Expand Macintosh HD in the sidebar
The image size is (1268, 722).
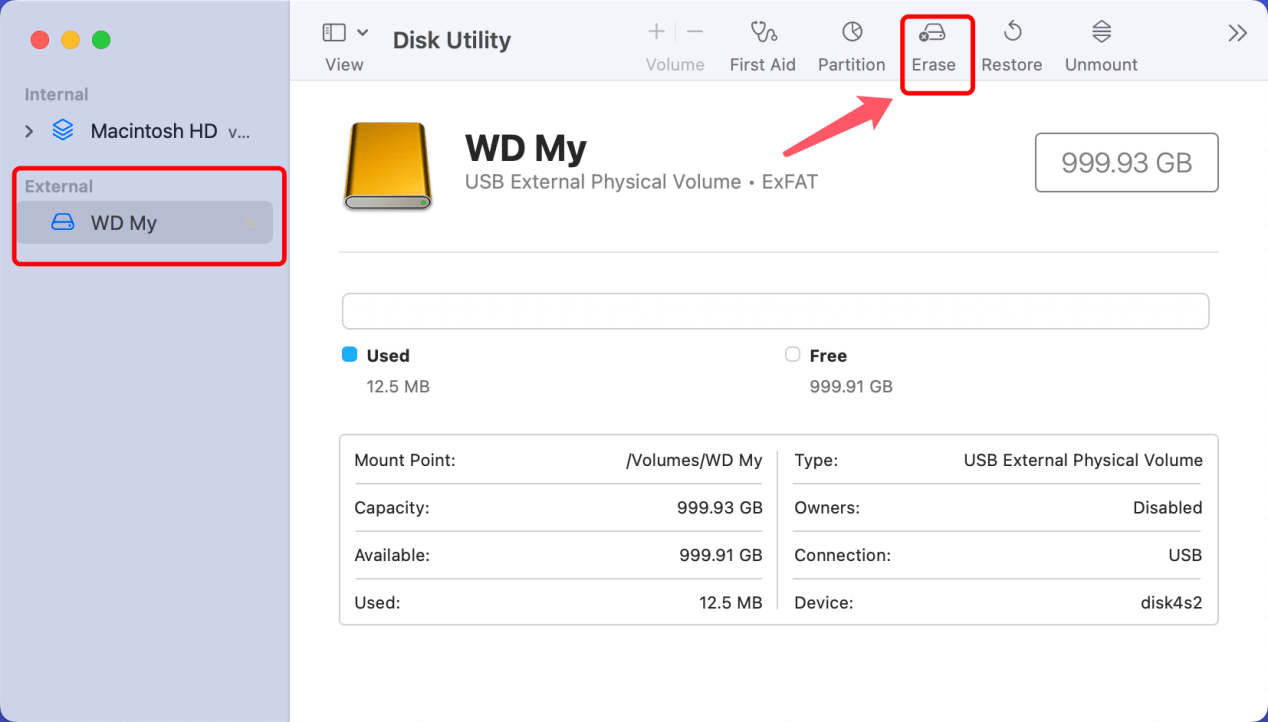point(28,130)
